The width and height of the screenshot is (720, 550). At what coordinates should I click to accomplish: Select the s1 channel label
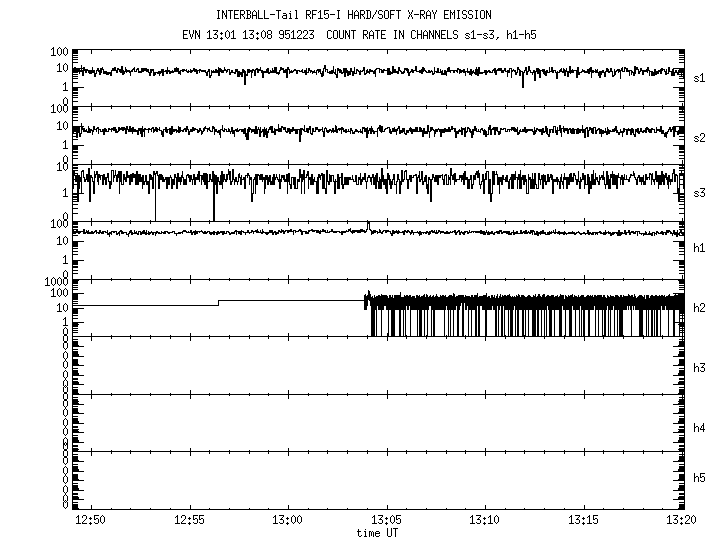pos(701,77)
